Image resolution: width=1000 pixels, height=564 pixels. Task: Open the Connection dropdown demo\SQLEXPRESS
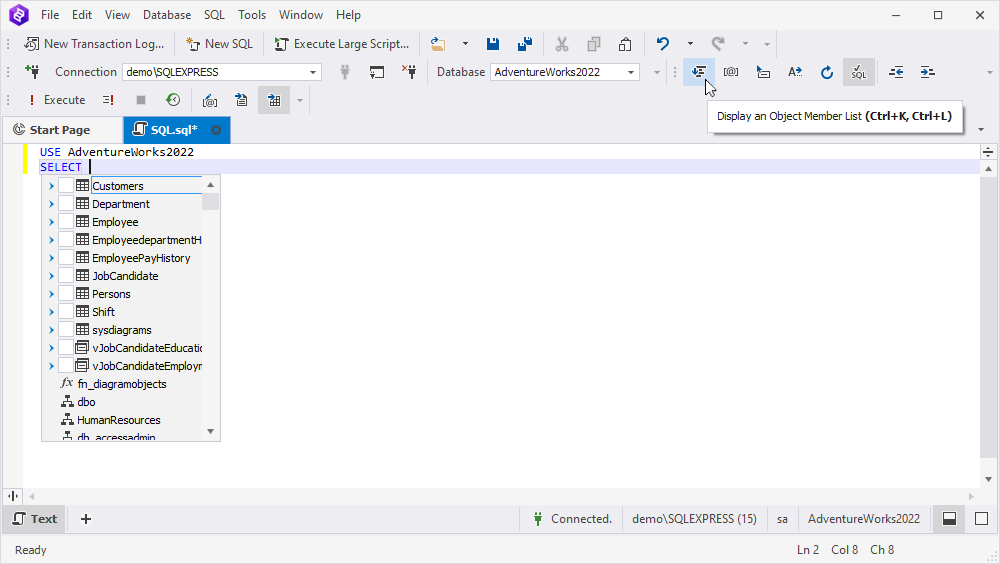point(312,72)
